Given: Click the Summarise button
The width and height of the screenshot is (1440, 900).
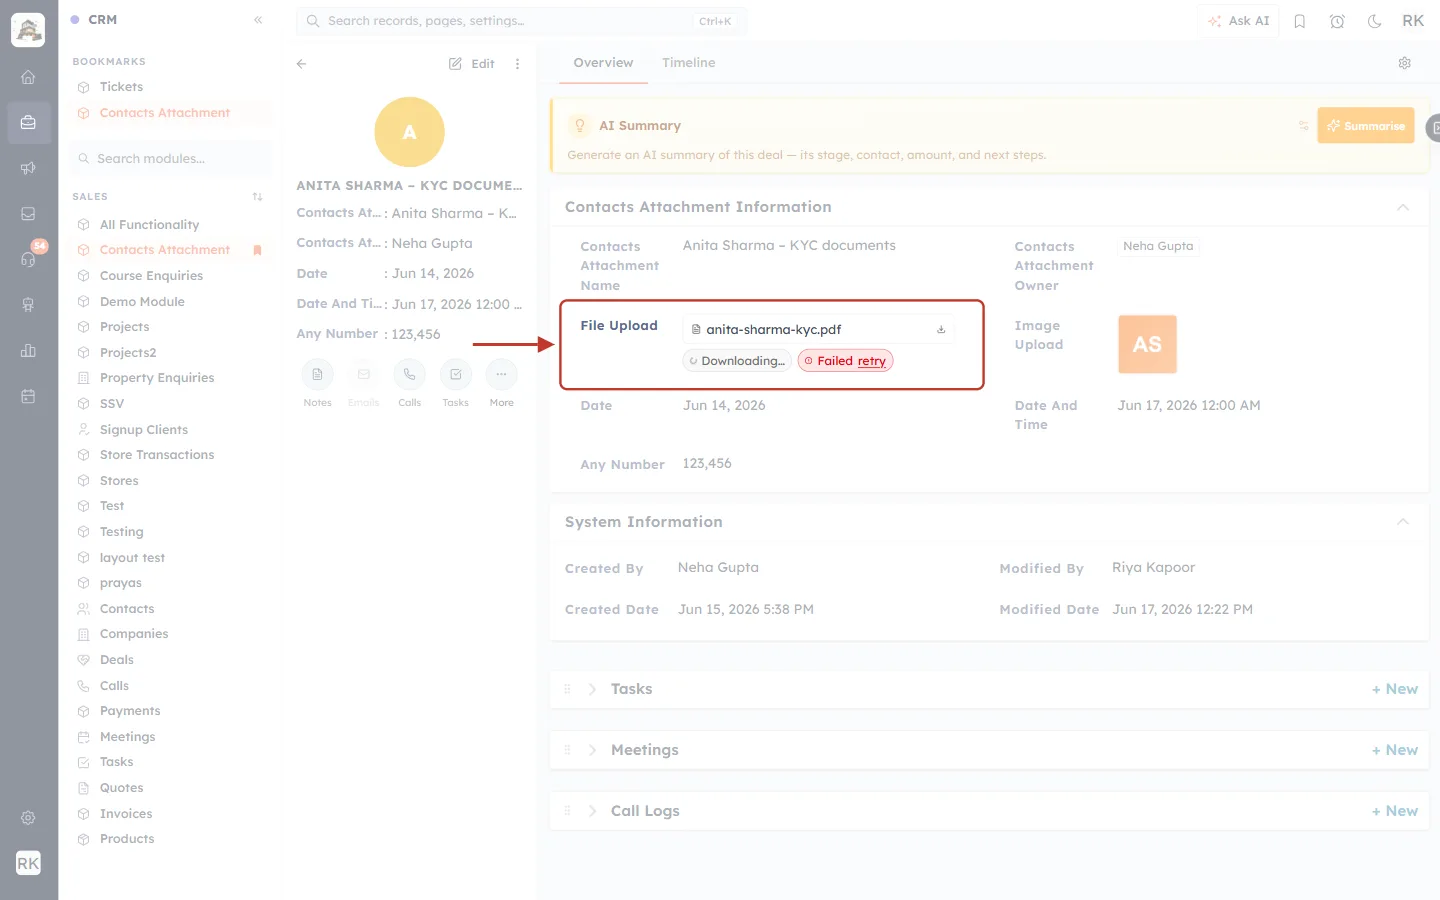Looking at the screenshot, I should point(1366,126).
